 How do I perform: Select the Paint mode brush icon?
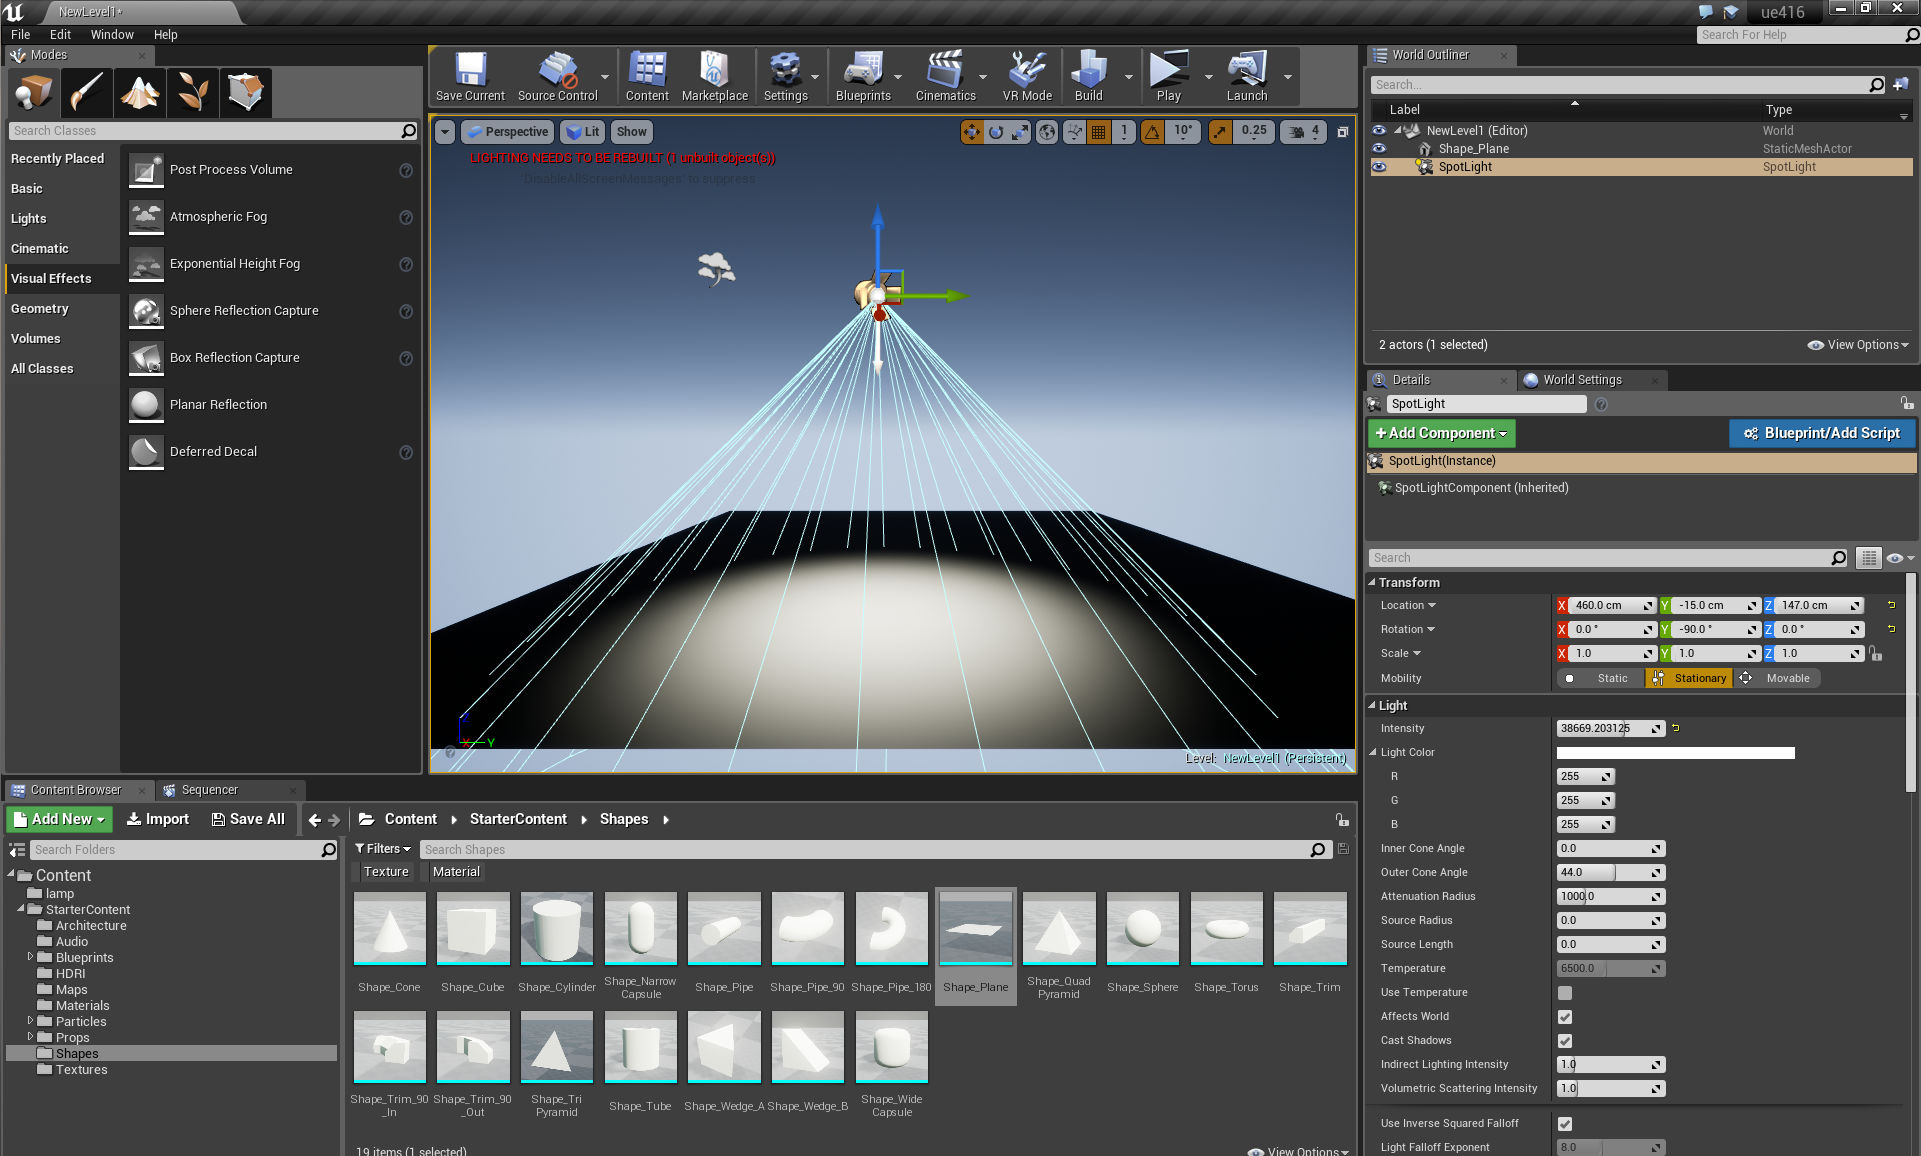click(x=87, y=93)
